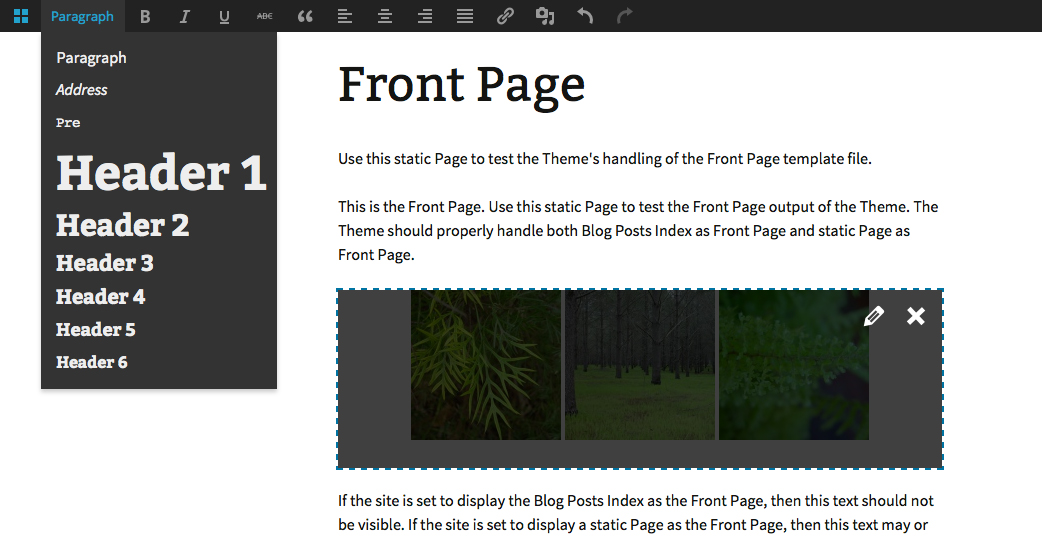Click the Front Page title
1042x538 pixels.
(x=462, y=85)
